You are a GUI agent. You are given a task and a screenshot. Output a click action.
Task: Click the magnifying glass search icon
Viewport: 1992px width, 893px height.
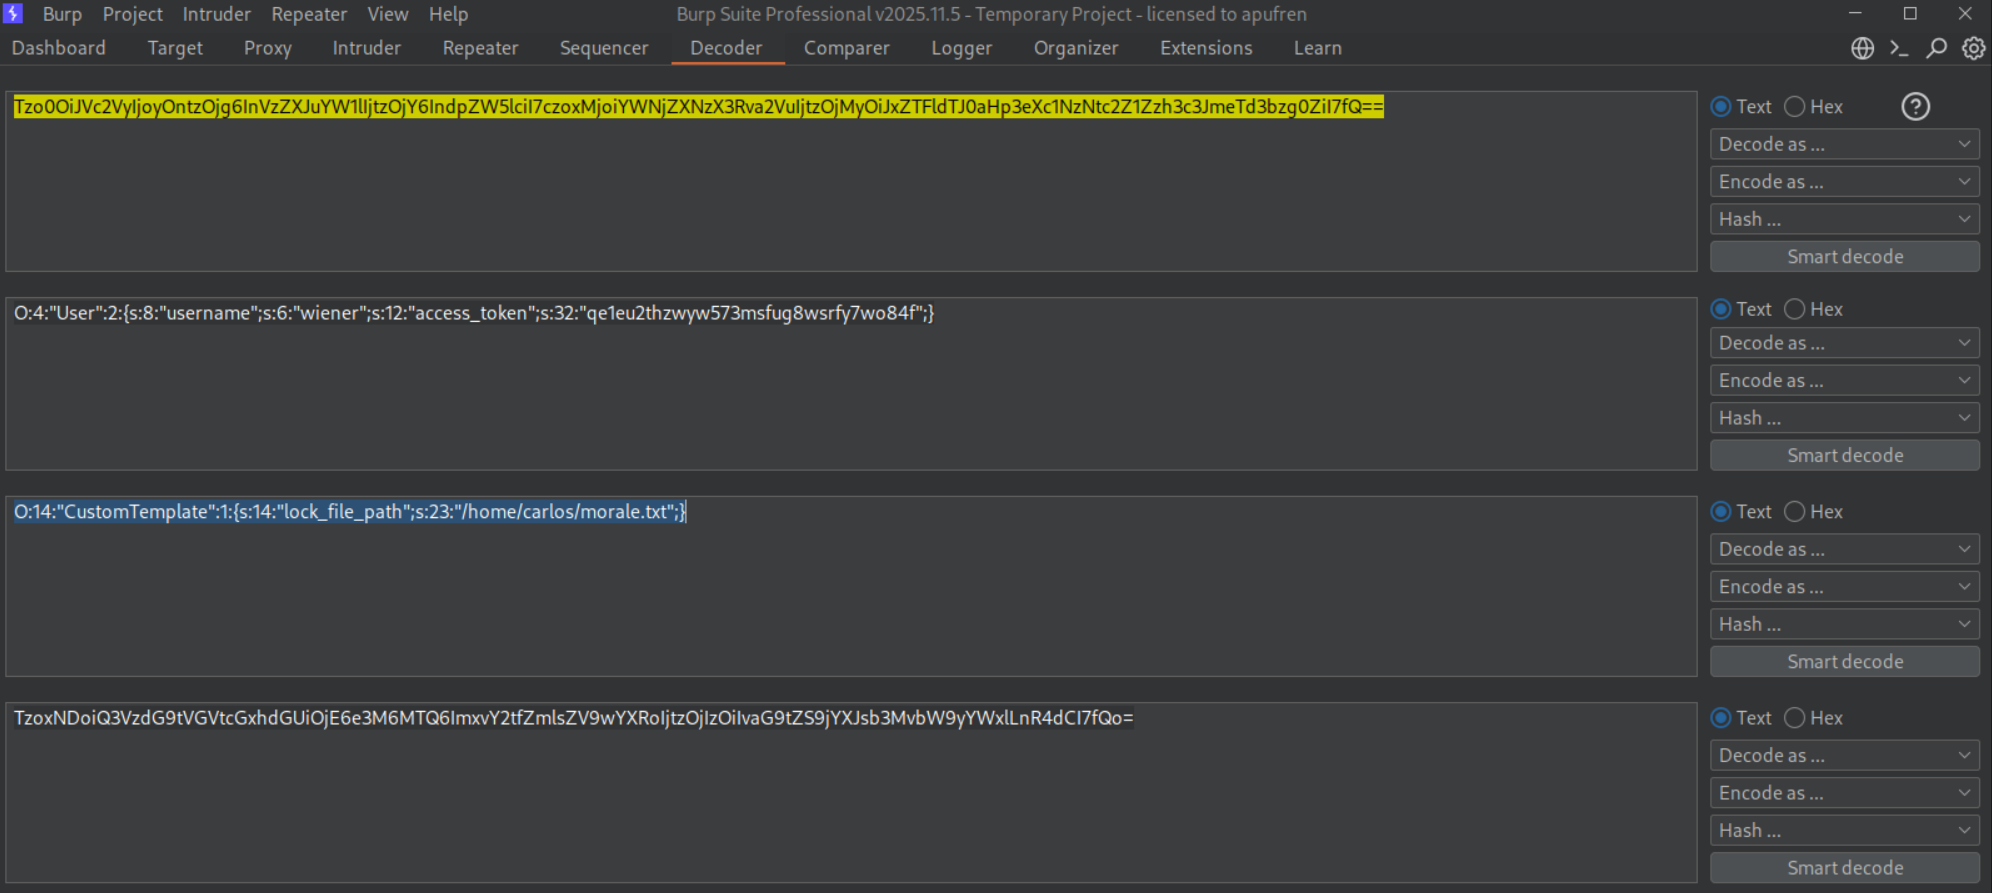click(1936, 48)
